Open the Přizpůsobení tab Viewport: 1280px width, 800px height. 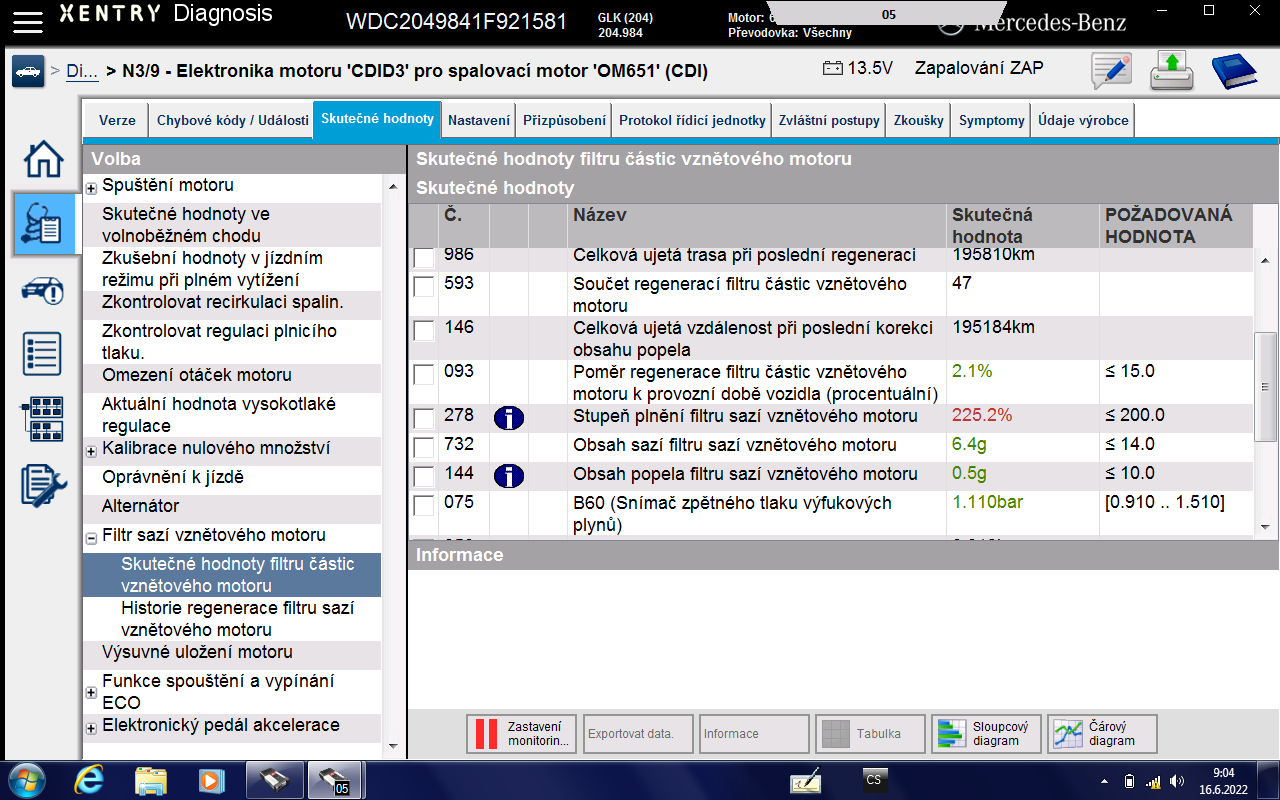click(564, 120)
